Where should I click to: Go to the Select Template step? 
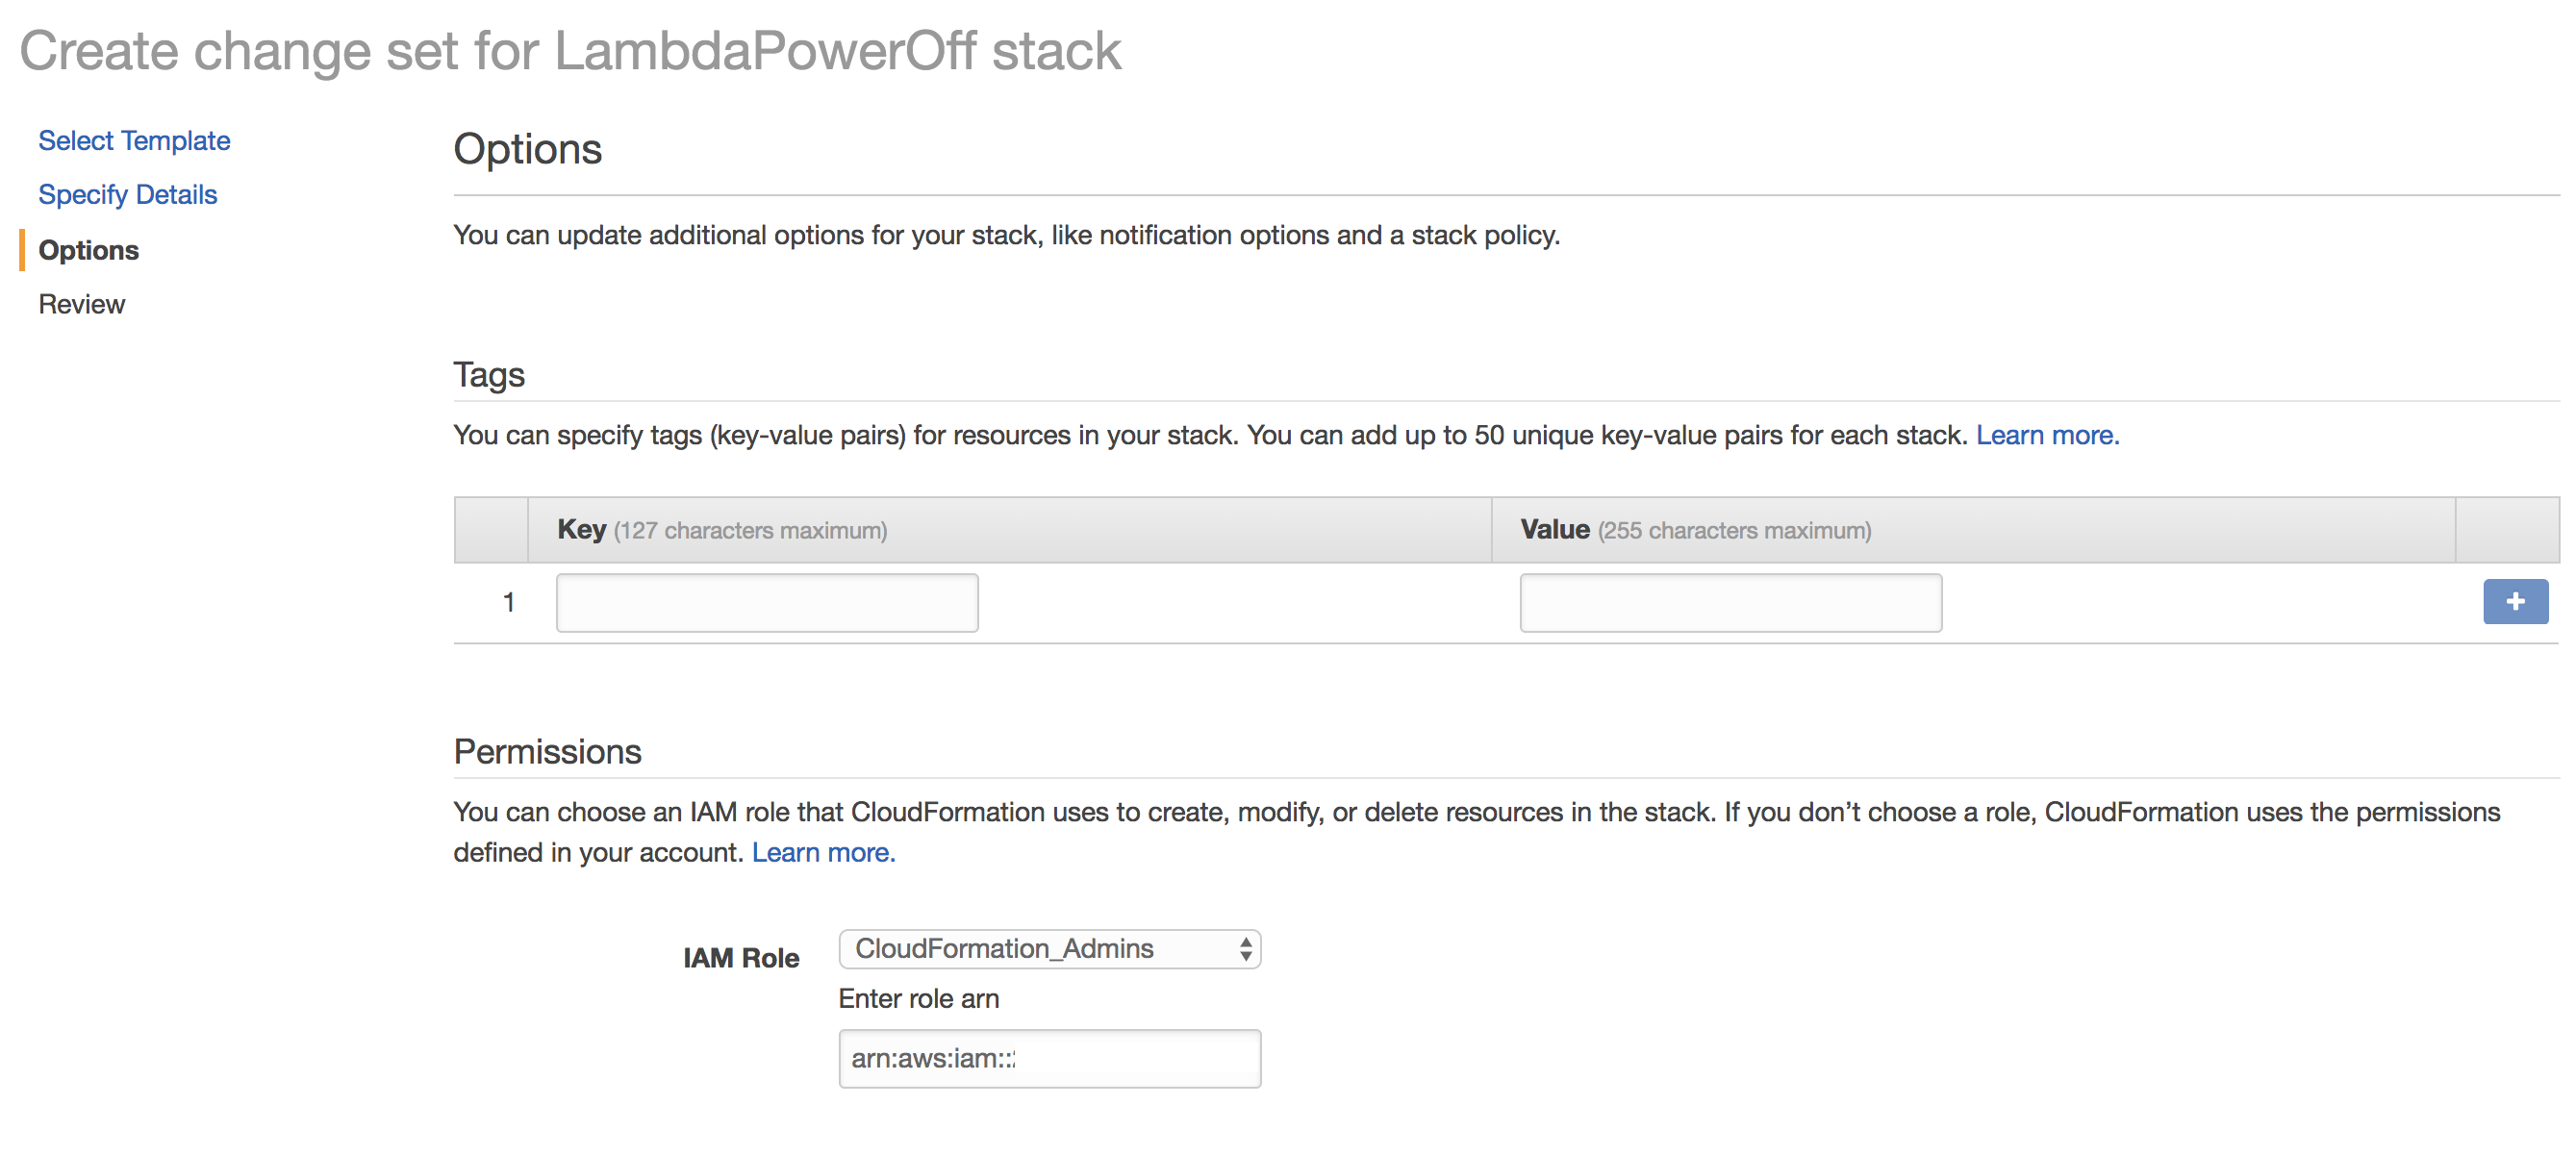click(x=134, y=140)
